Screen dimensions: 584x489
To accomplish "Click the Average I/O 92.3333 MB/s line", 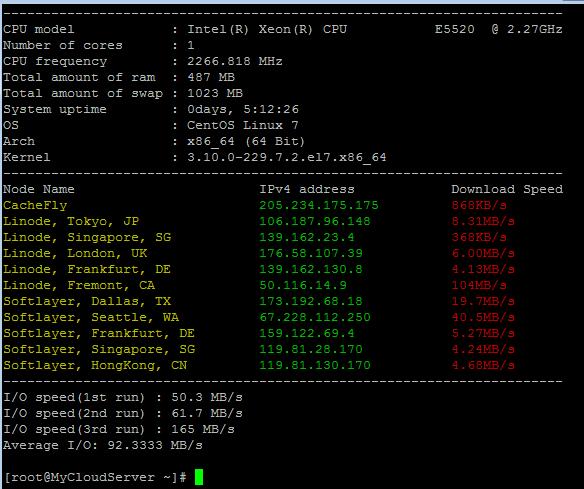I will [x=103, y=445].
